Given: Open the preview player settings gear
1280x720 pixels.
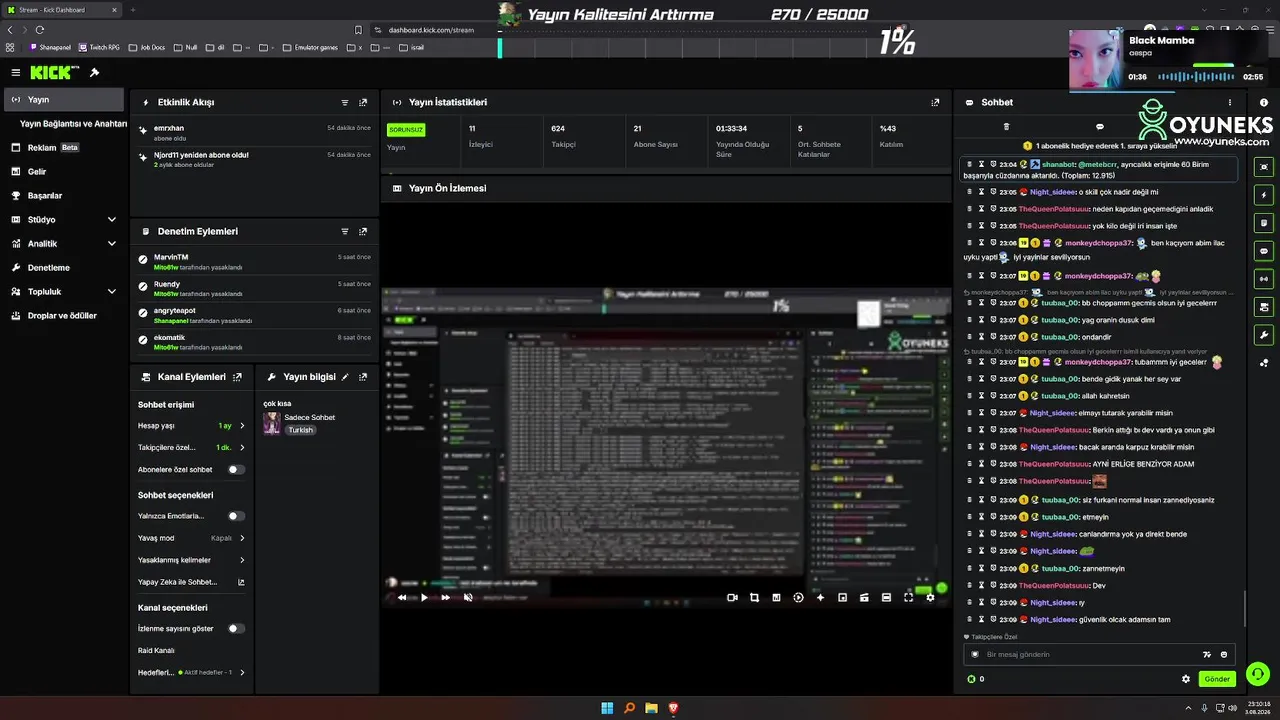Looking at the screenshot, I should (930, 597).
